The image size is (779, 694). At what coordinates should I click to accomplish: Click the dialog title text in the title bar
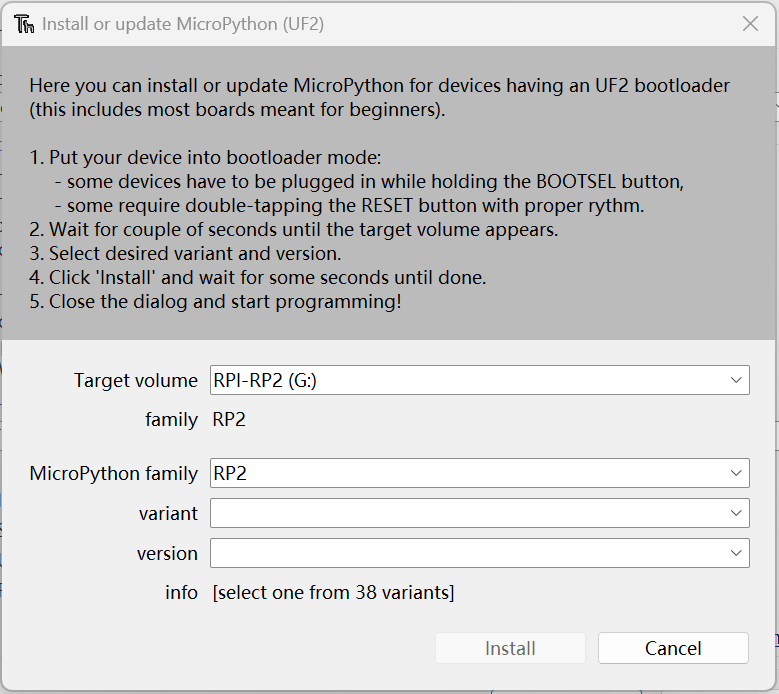pos(183,24)
